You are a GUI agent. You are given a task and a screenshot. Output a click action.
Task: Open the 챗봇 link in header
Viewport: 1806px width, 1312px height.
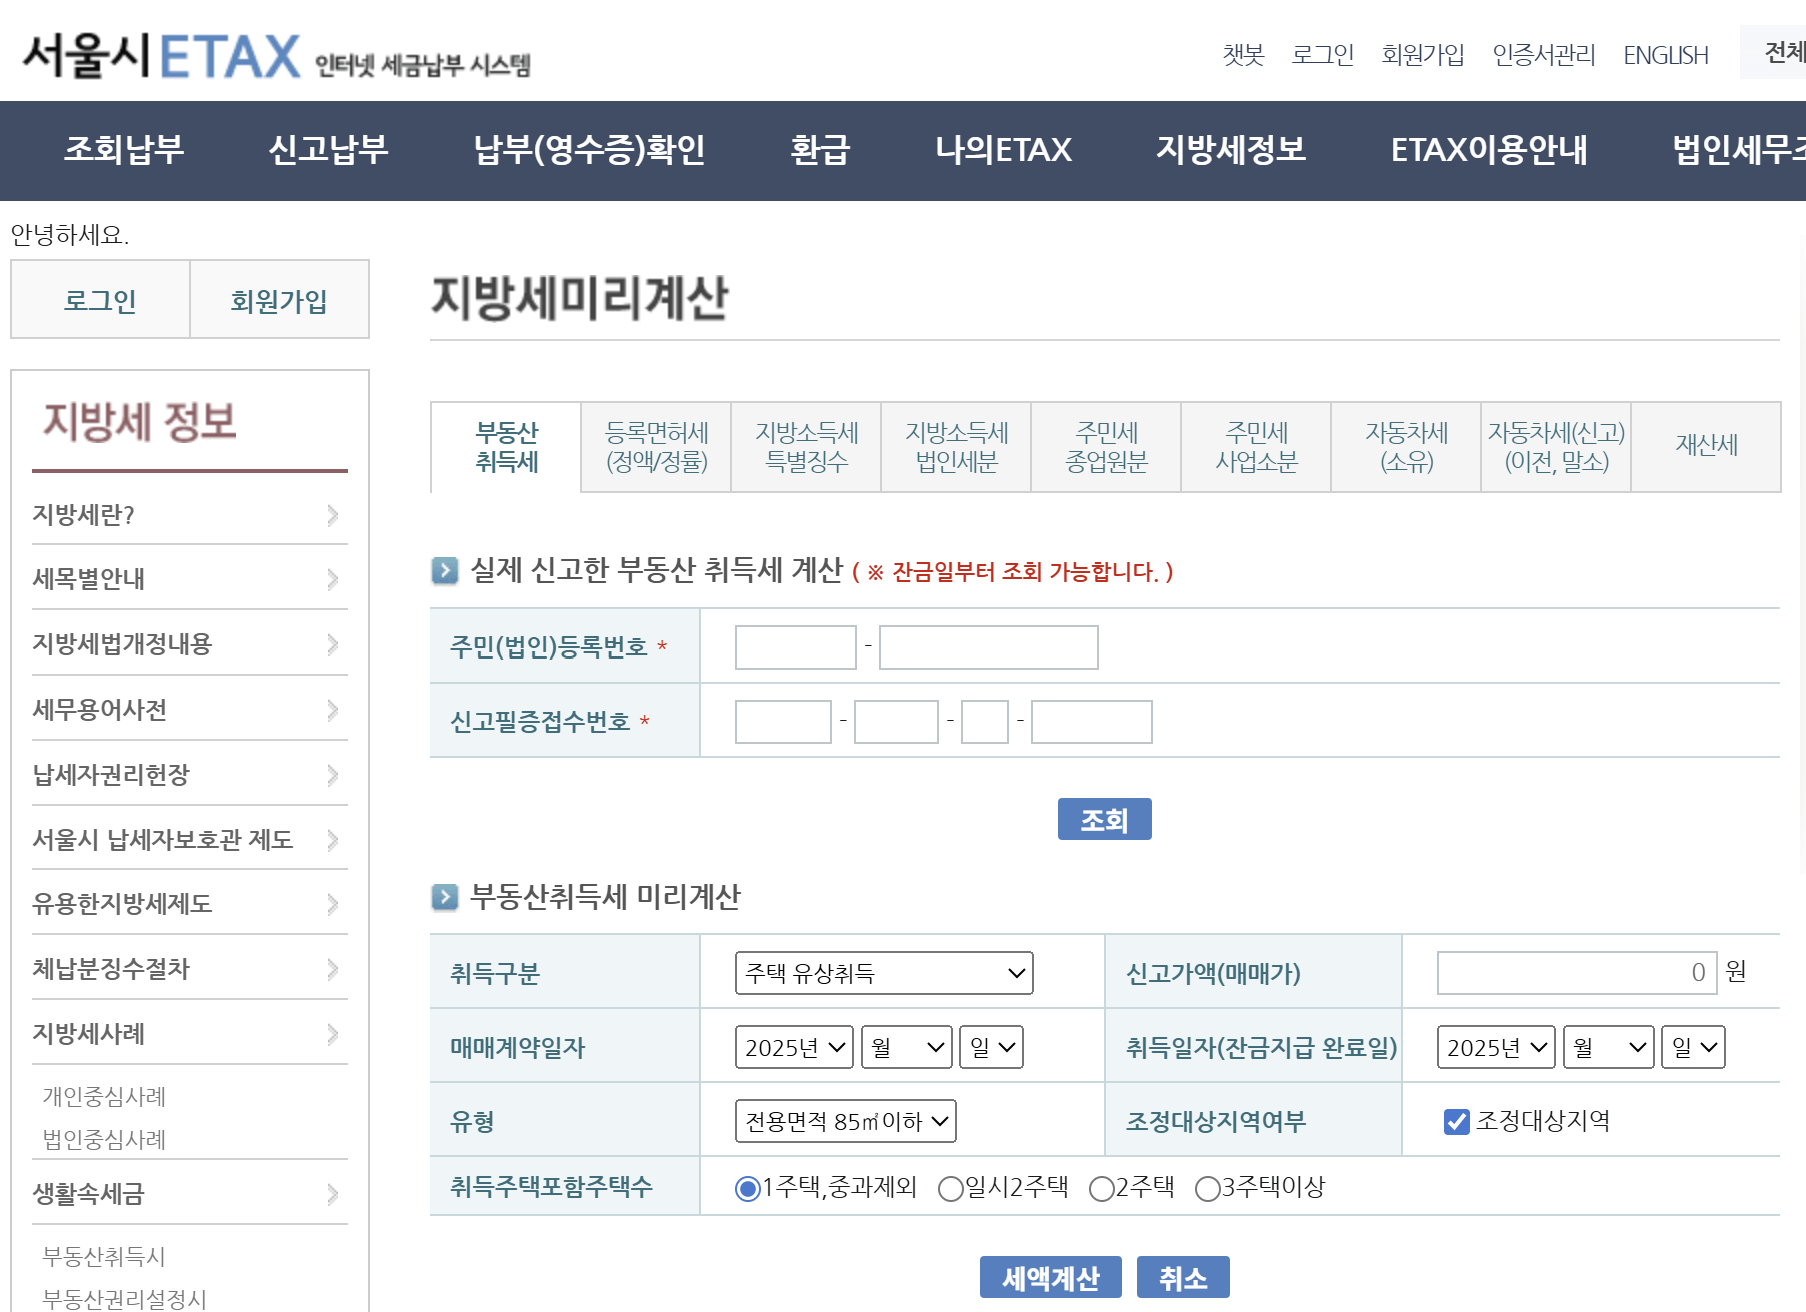[x=1243, y=55]
